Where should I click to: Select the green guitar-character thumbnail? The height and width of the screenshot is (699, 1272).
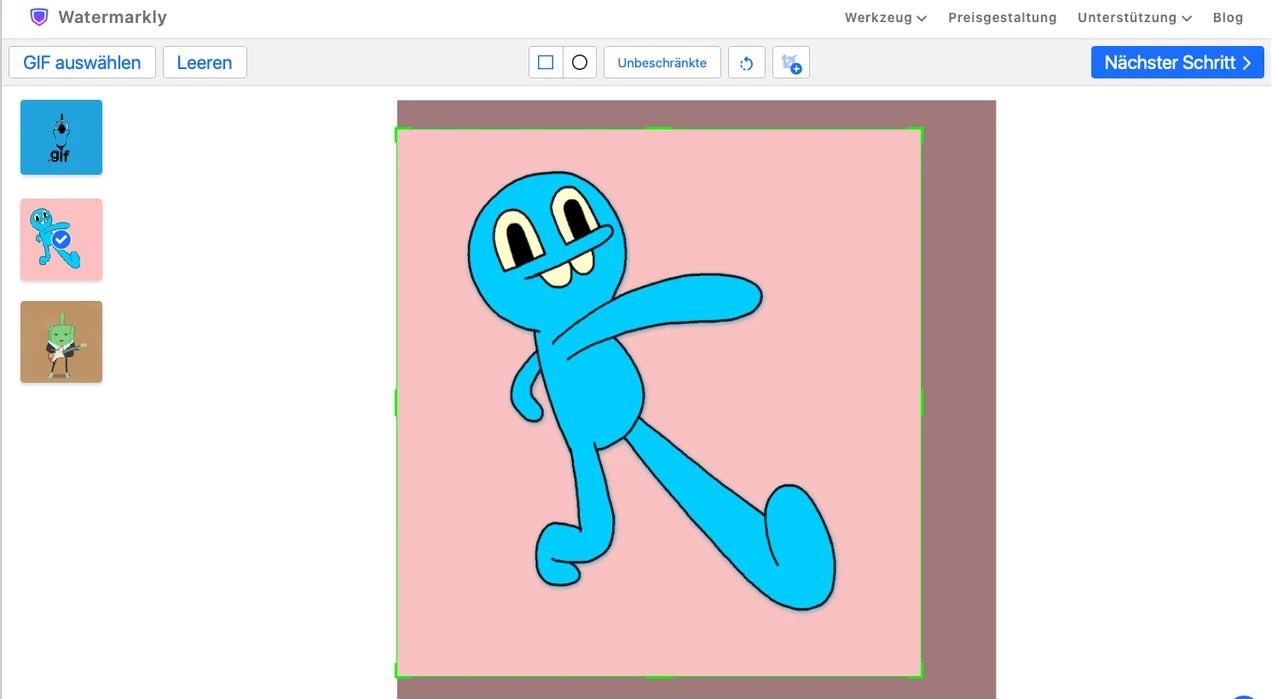point(61,342)
